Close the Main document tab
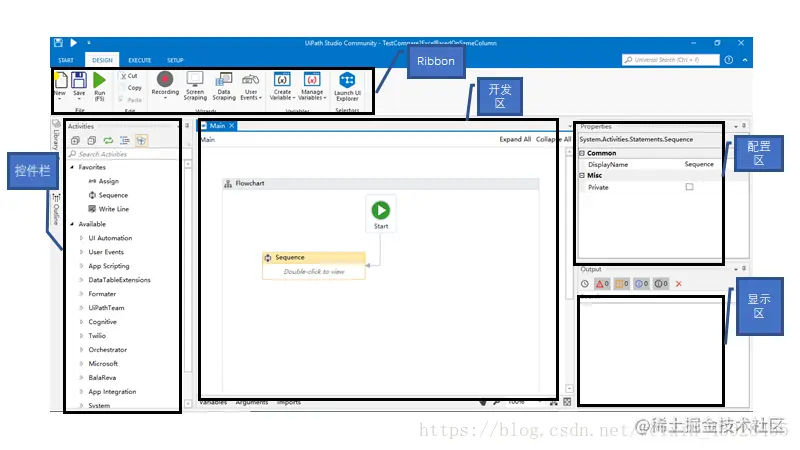The image size is (800, 450). 232,126
